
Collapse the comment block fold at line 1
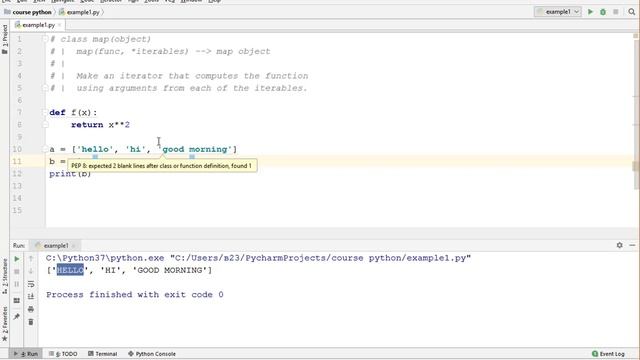tap(45, 39)
